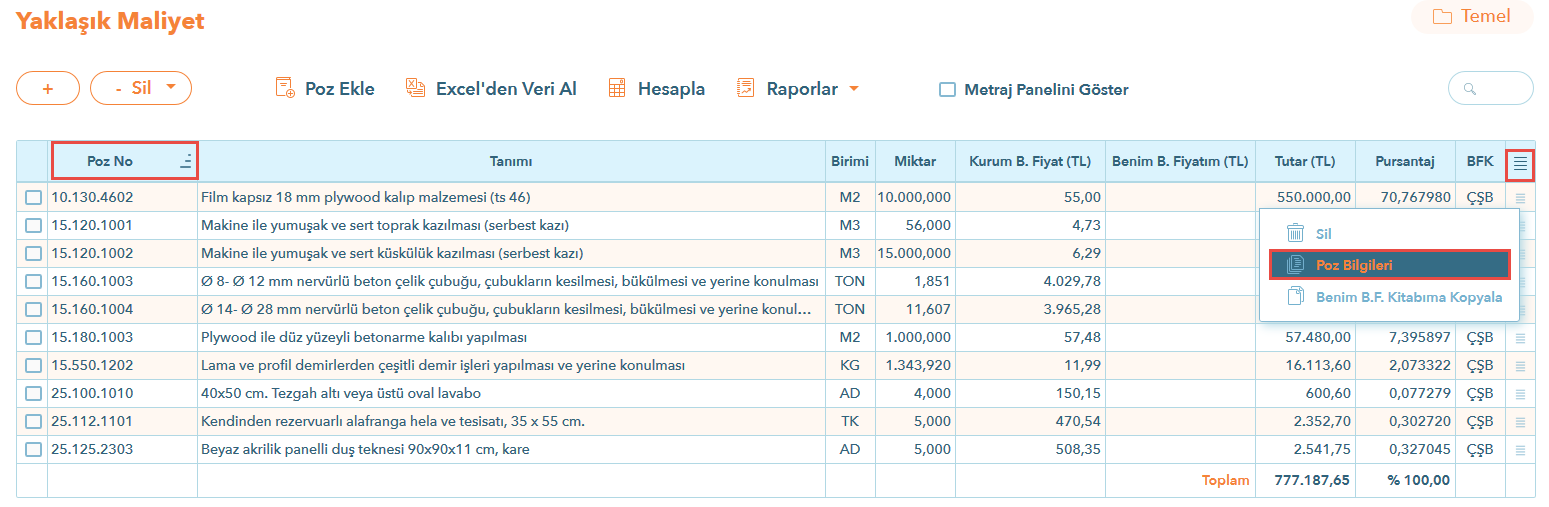Click the Yaklaşık Maliyet page title
Image resolution: width=1549 pixels, height=507 pixels.
(x=110, y=20)
